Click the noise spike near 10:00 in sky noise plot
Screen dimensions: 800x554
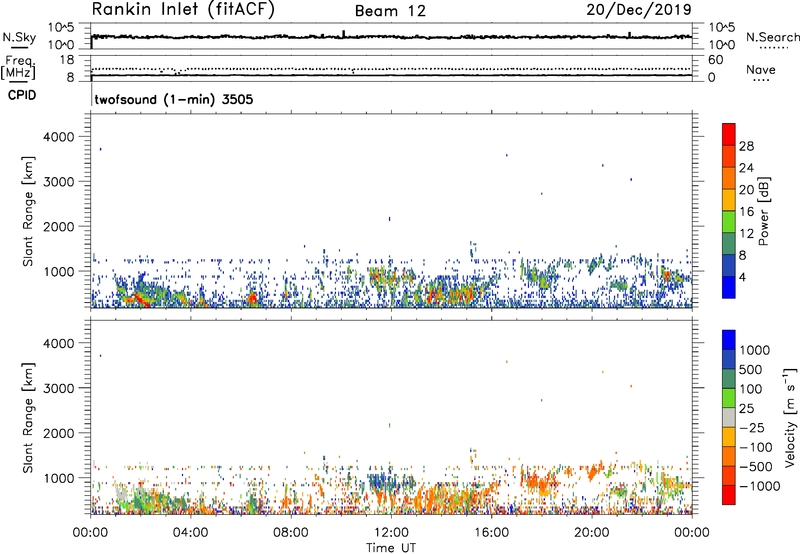[x=343, y=34]
